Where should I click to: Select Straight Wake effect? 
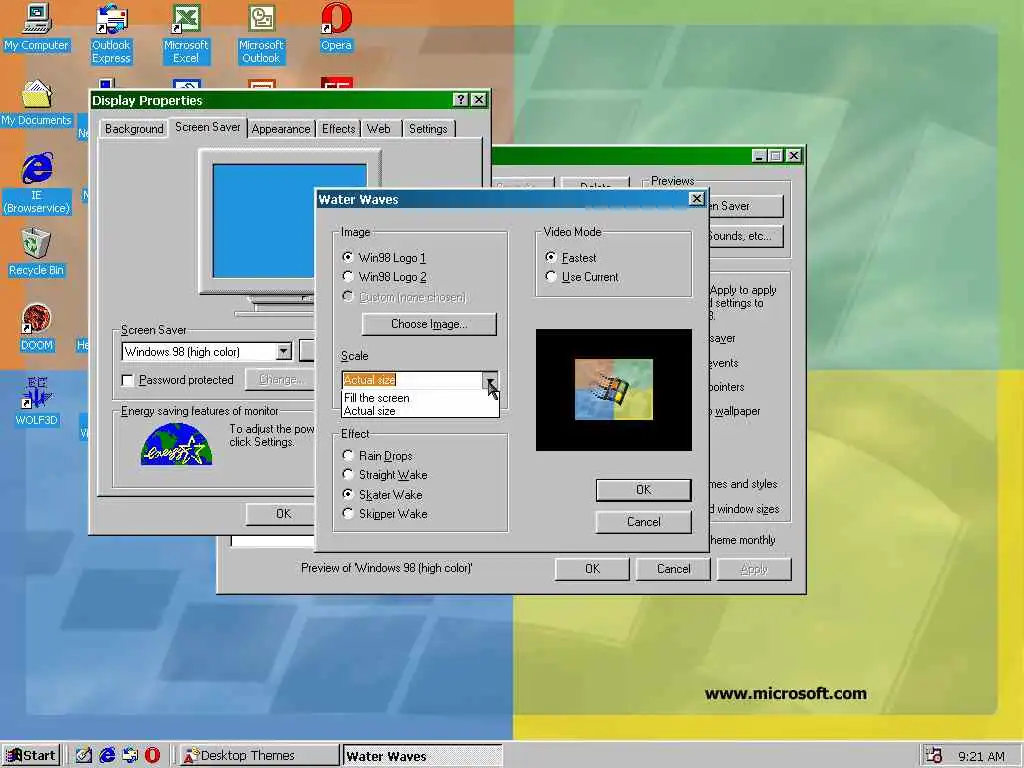pyautogui.click(x=385, y=475)
